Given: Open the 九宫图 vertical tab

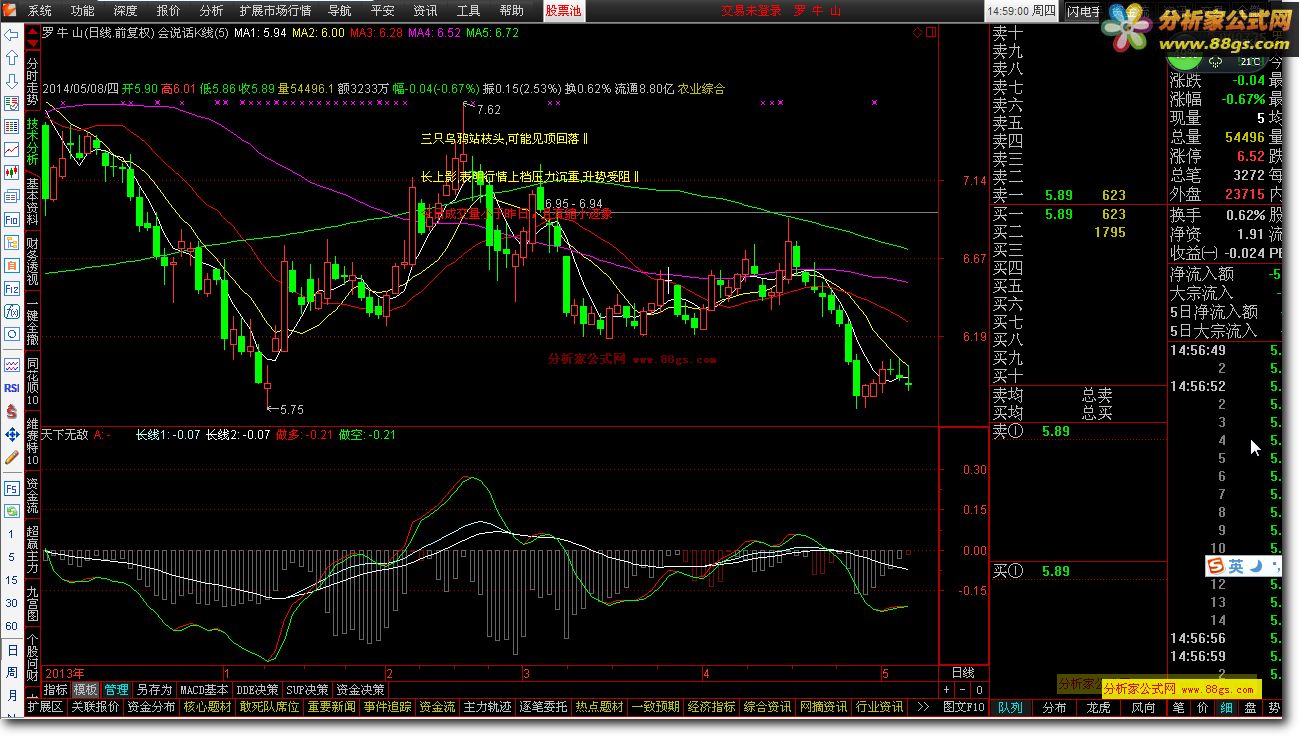Looking at the screenshot, I should 33,603.
